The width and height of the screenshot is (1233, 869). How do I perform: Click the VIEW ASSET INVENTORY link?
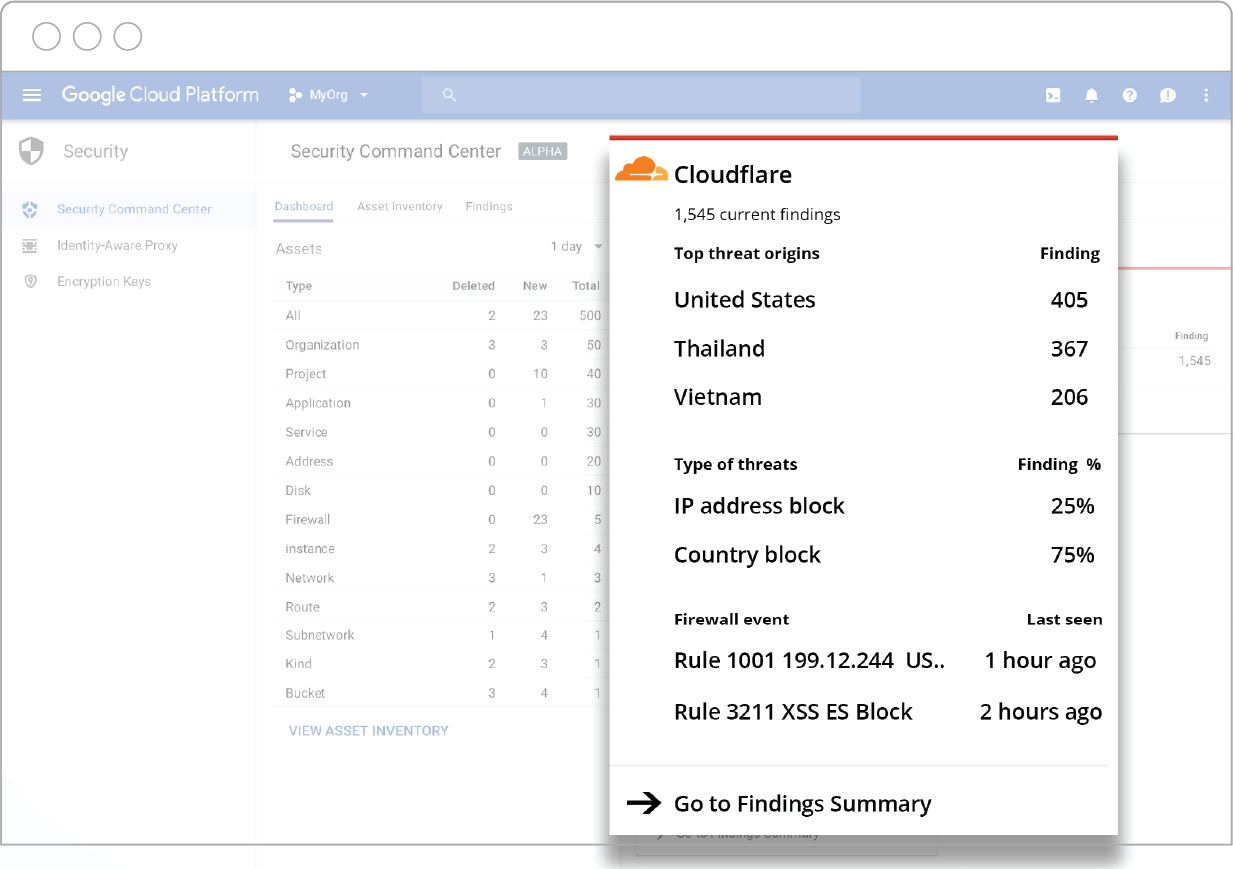tap(369, 730)
